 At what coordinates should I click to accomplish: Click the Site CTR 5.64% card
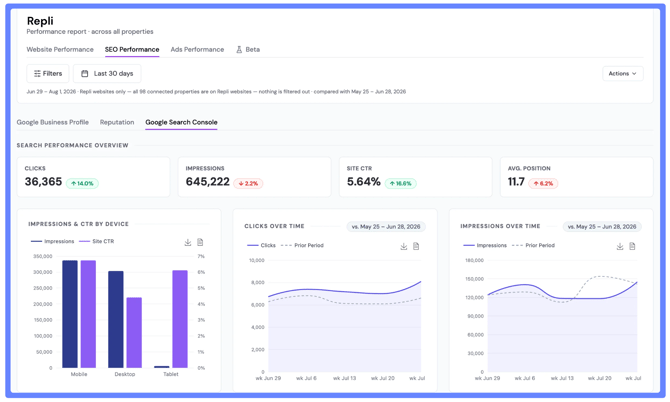point(415,177)
